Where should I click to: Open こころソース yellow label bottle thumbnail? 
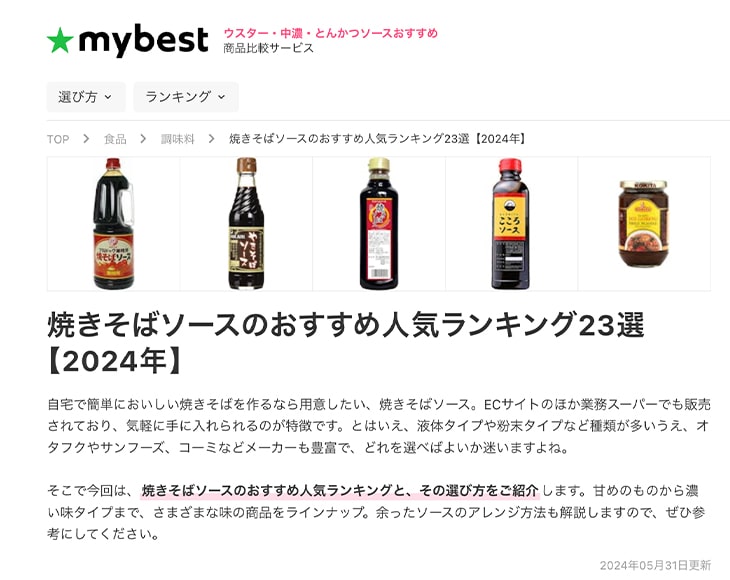tap(512, 224)
